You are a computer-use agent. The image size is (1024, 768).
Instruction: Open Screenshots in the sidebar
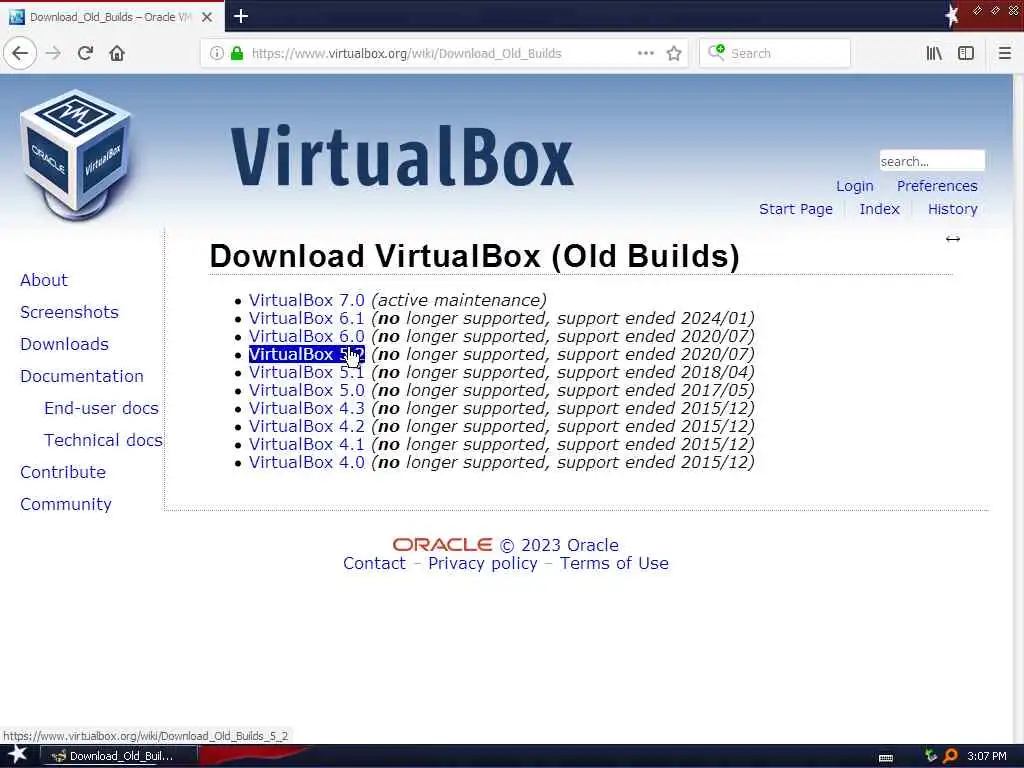click(x=69, y=312)
